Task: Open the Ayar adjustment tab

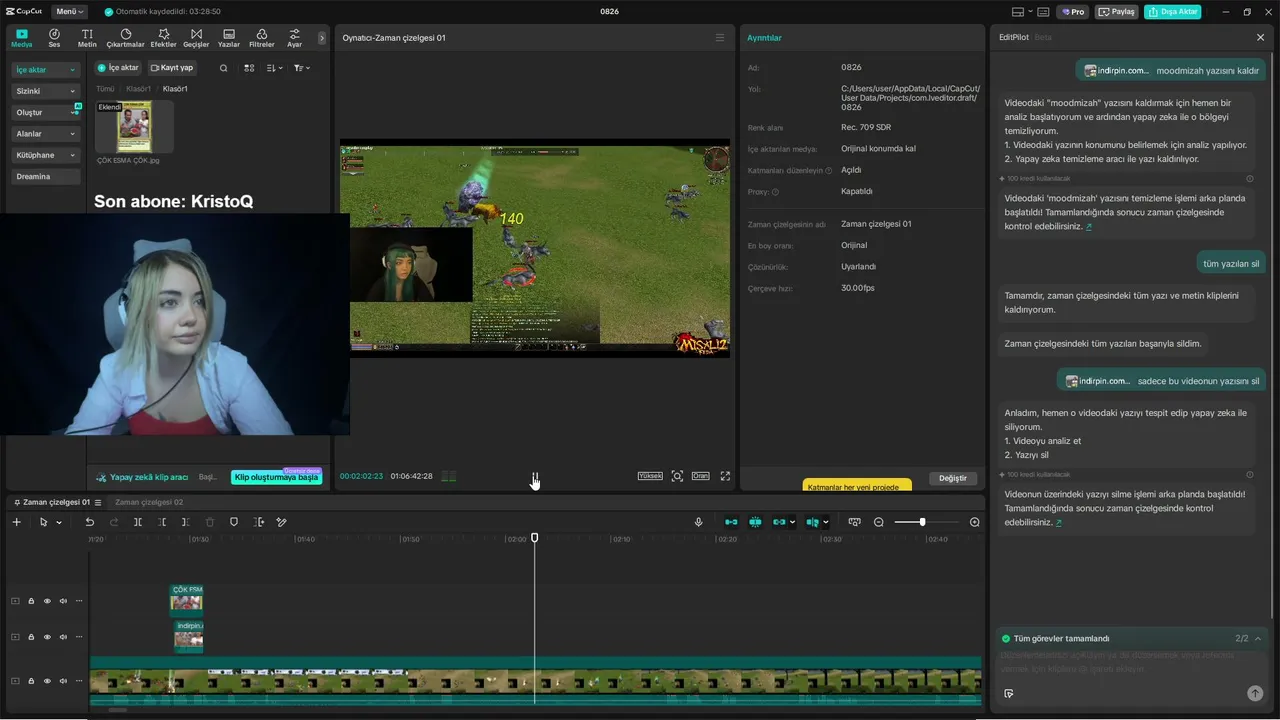Action: click(x=294, y=38)
